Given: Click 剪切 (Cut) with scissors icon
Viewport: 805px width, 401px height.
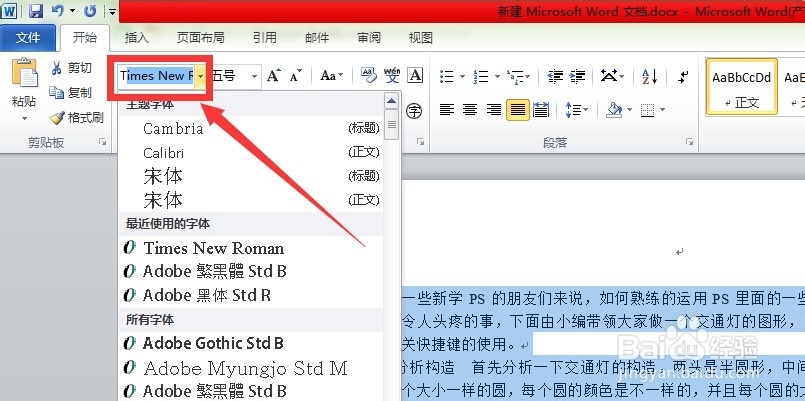Looking at the screenshot, I should pyautogui.click(x=71, y=68).
